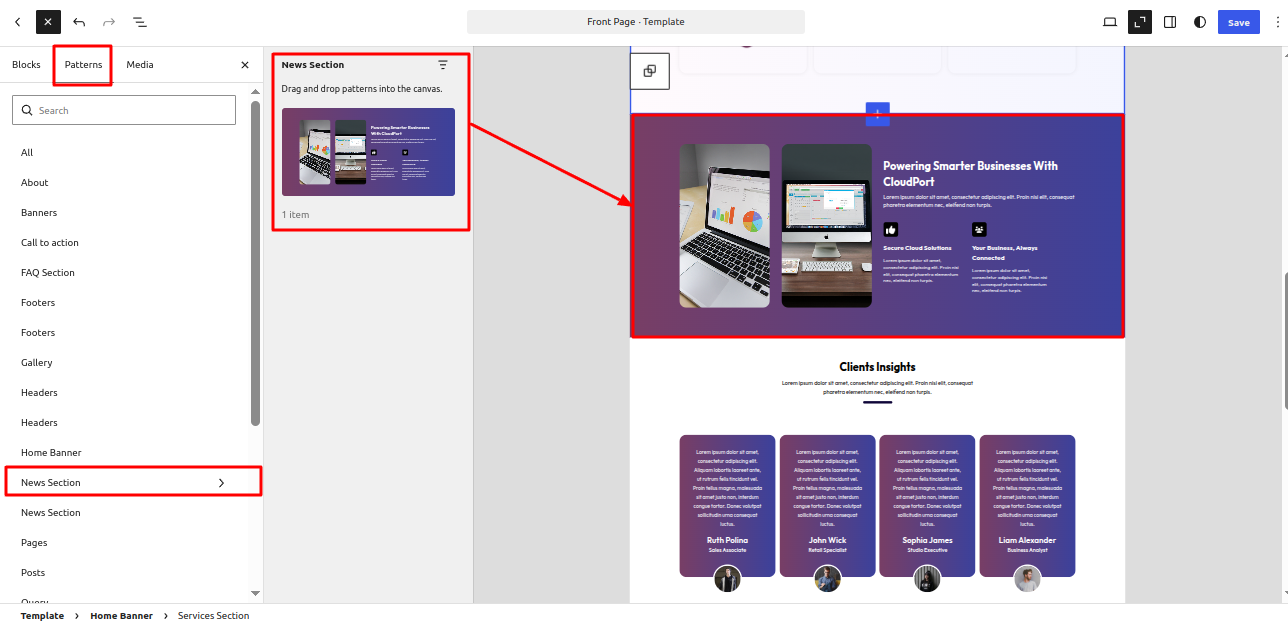Open the FAQ Section category
Viewport: 1288px width, 628px height.
[48, 272]
